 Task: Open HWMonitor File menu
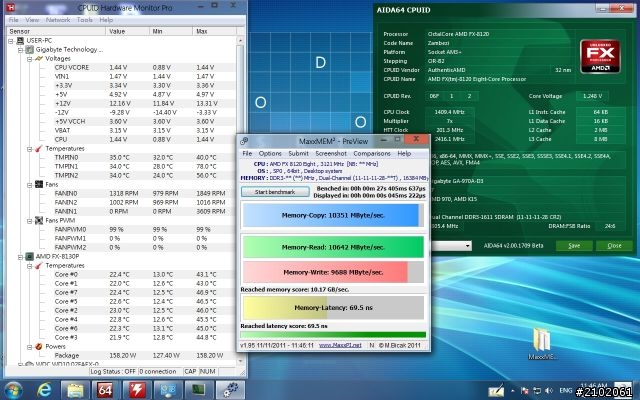coord(13,20)
